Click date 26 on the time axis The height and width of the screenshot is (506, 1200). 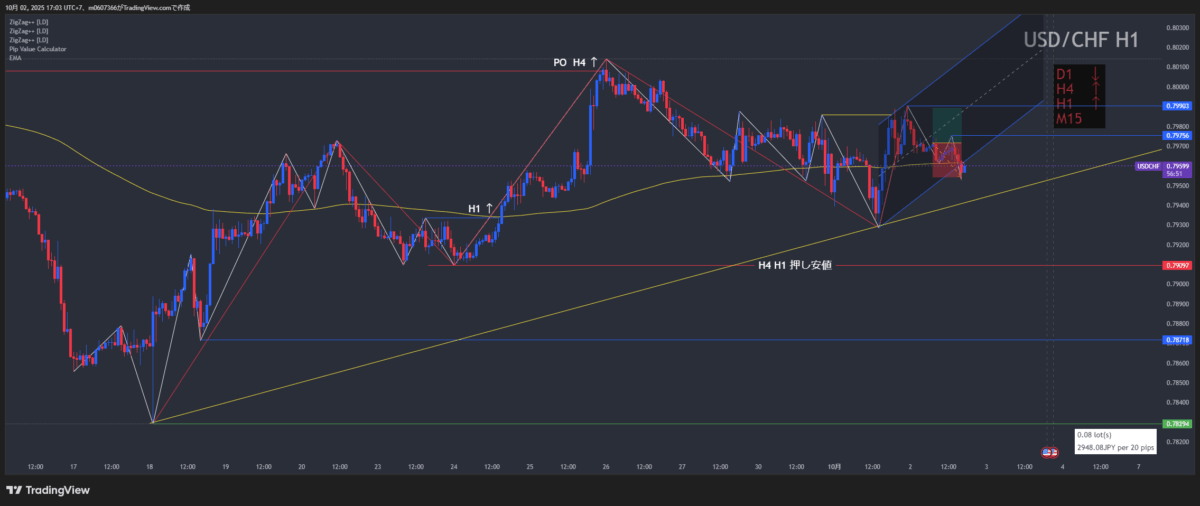(x=607, y=466)
